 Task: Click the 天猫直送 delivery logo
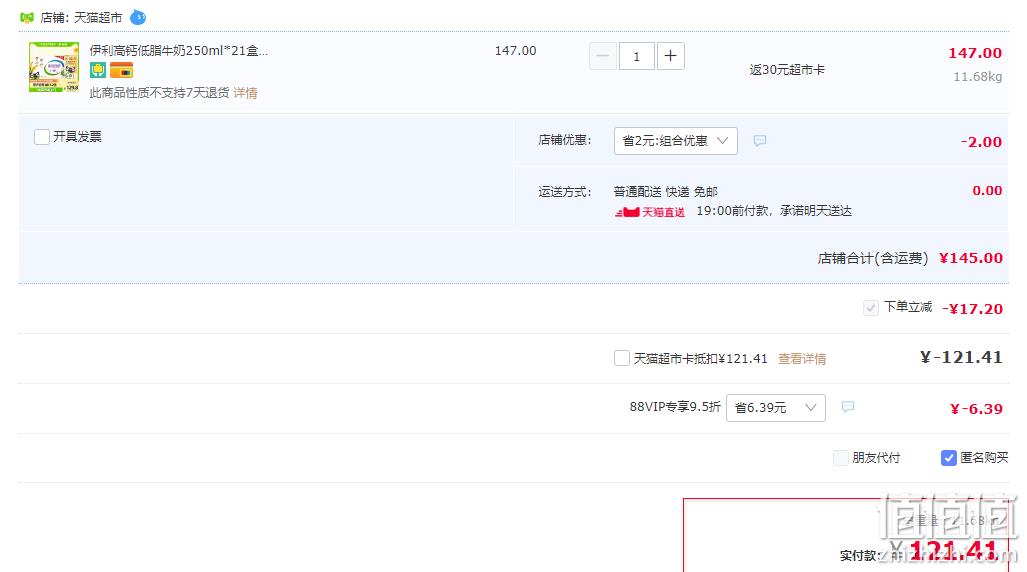tap(650, 212)
